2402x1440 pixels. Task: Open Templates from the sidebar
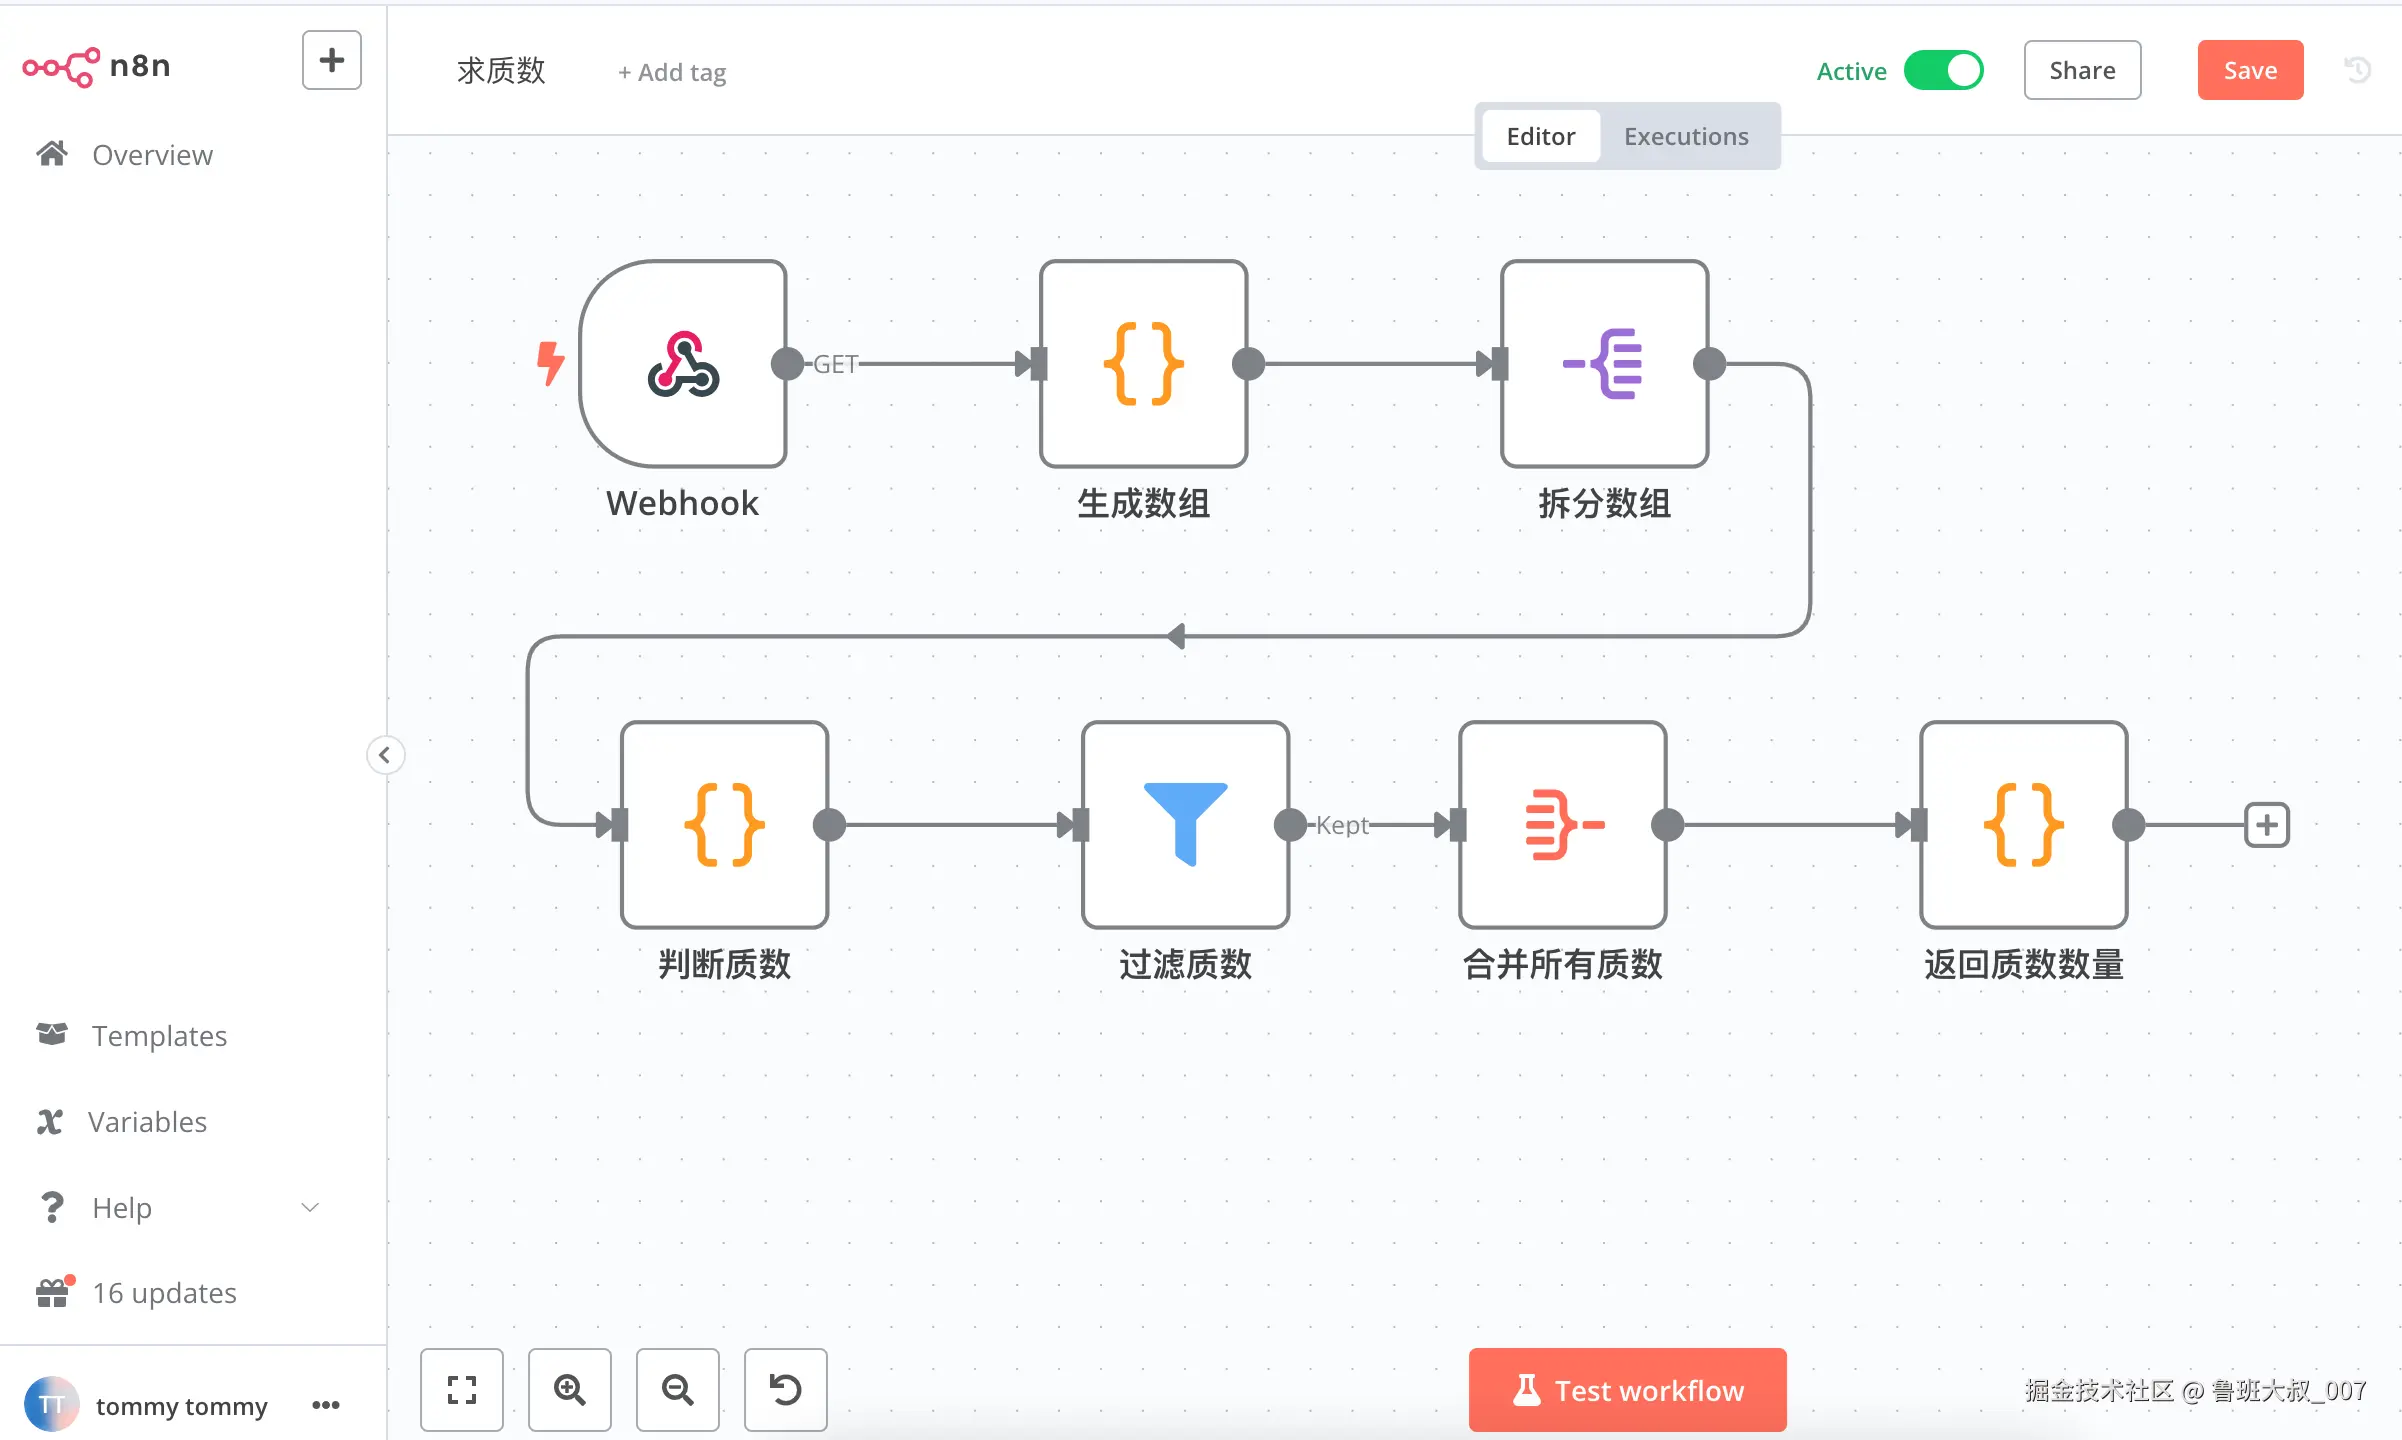coord(158,1035)
